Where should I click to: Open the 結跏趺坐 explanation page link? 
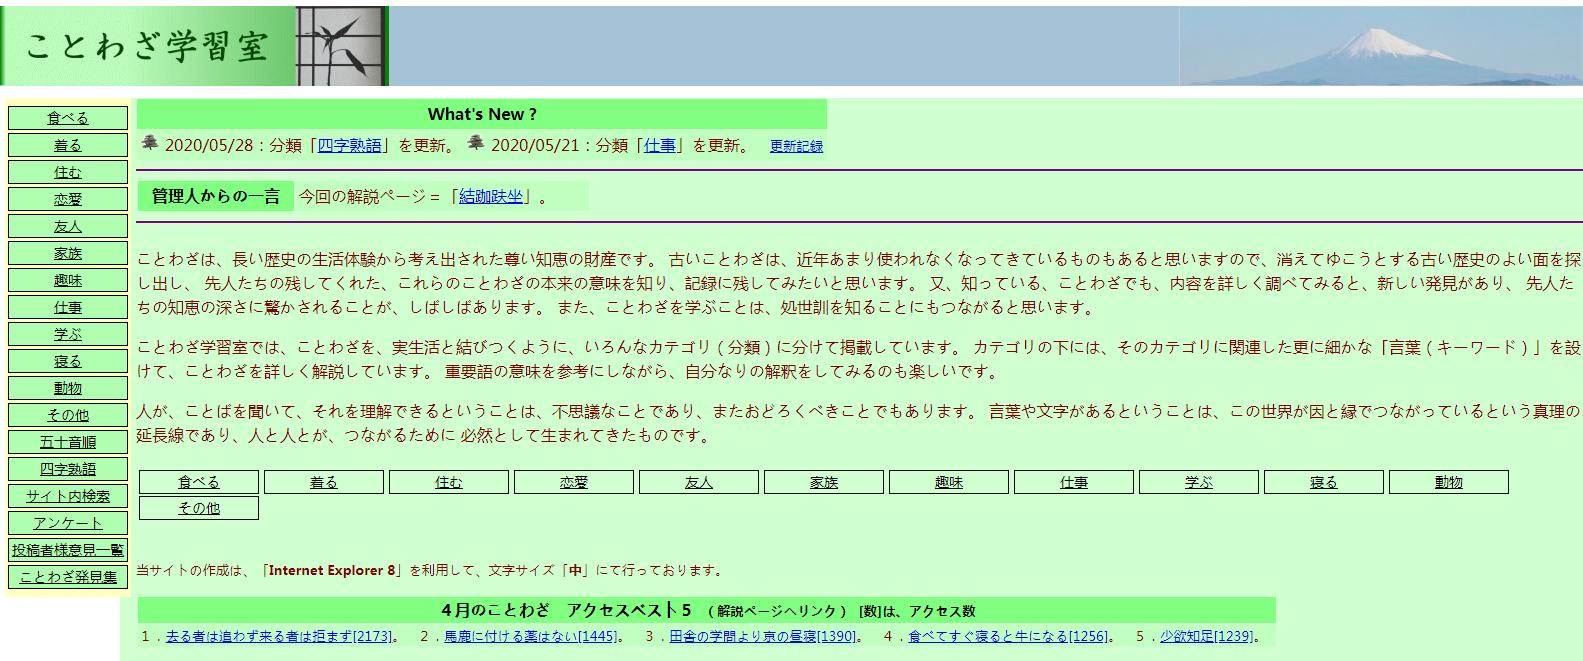(x=491, y=196)
